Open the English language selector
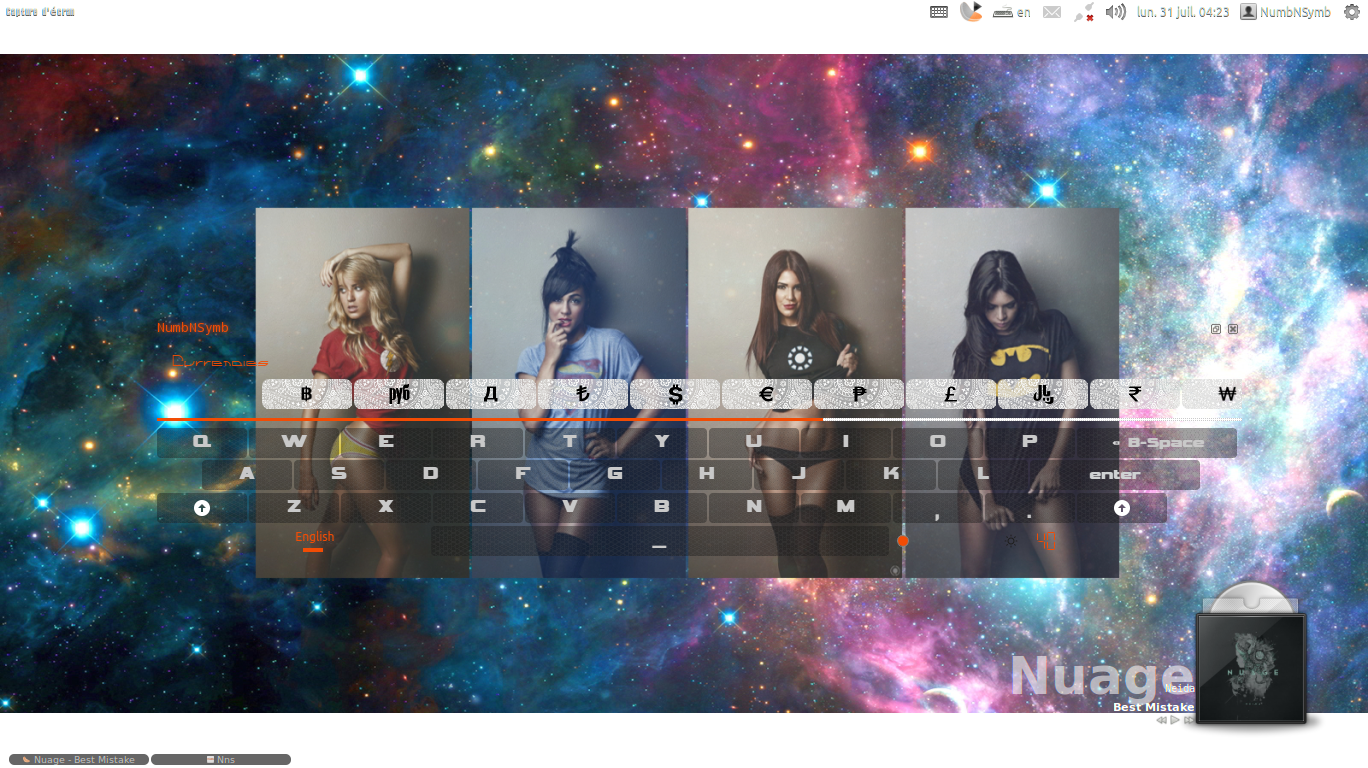Image resolution: width=1368 pixels, height=768 pixels. (x=314, y=538)
